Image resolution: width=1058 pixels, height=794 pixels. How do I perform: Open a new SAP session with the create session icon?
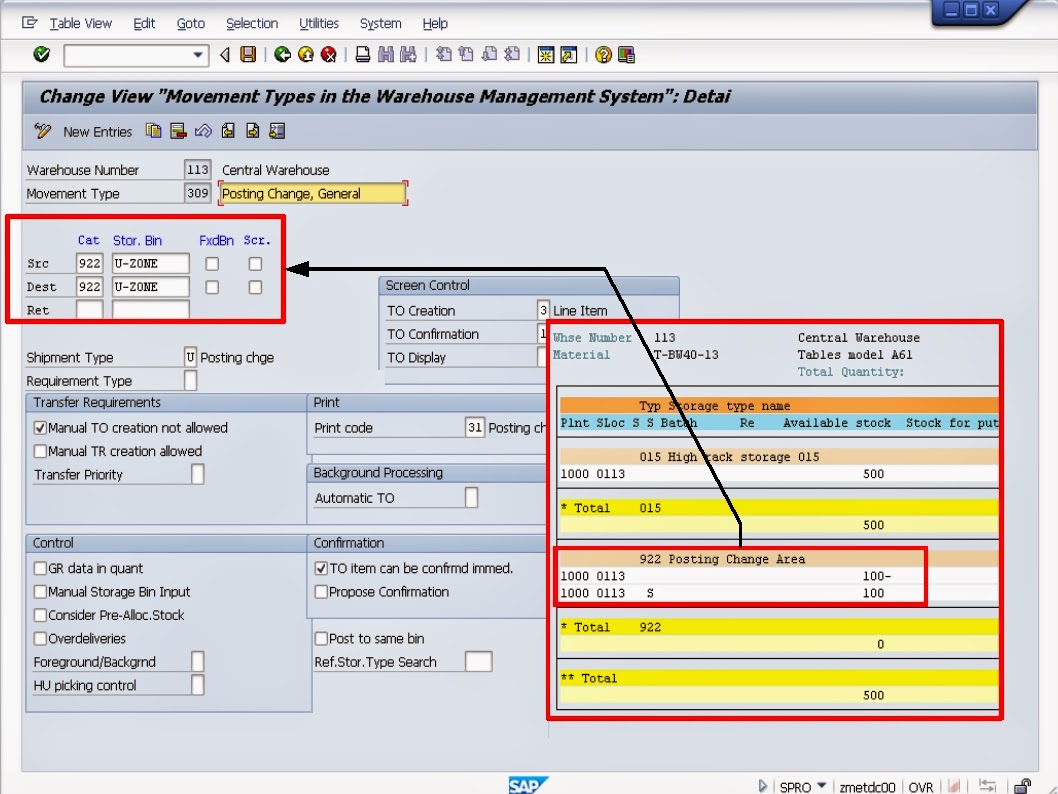547,55
